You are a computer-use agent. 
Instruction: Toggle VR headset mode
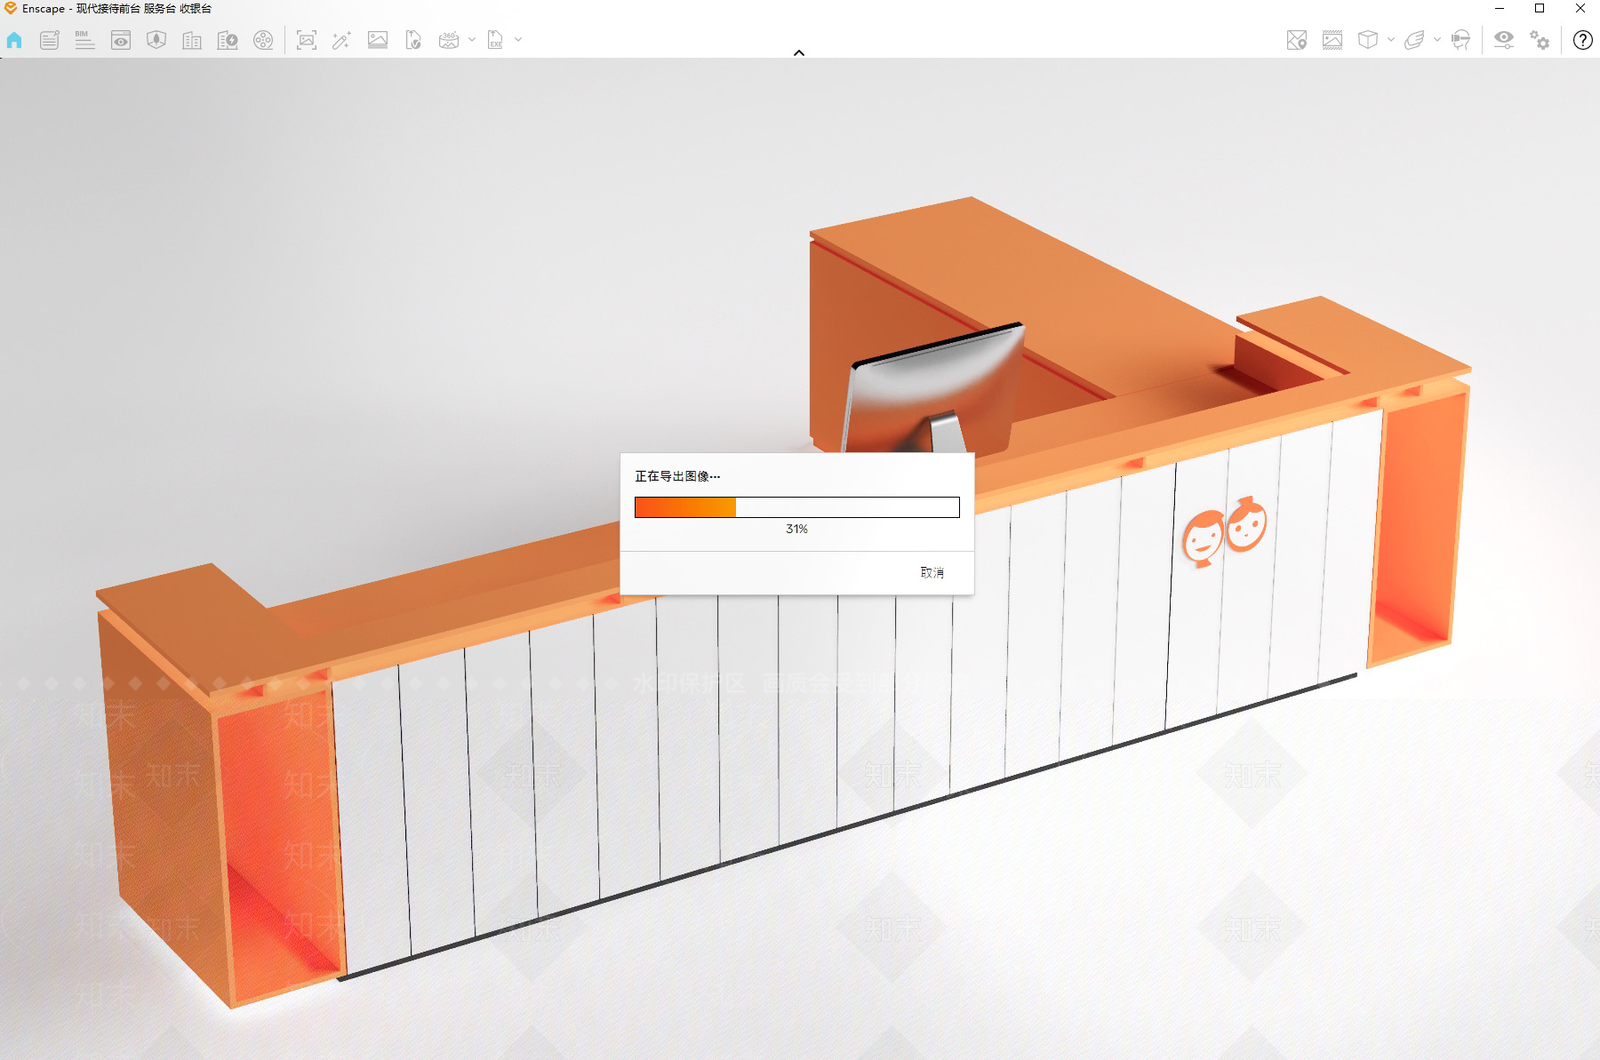coord(1461,40)
